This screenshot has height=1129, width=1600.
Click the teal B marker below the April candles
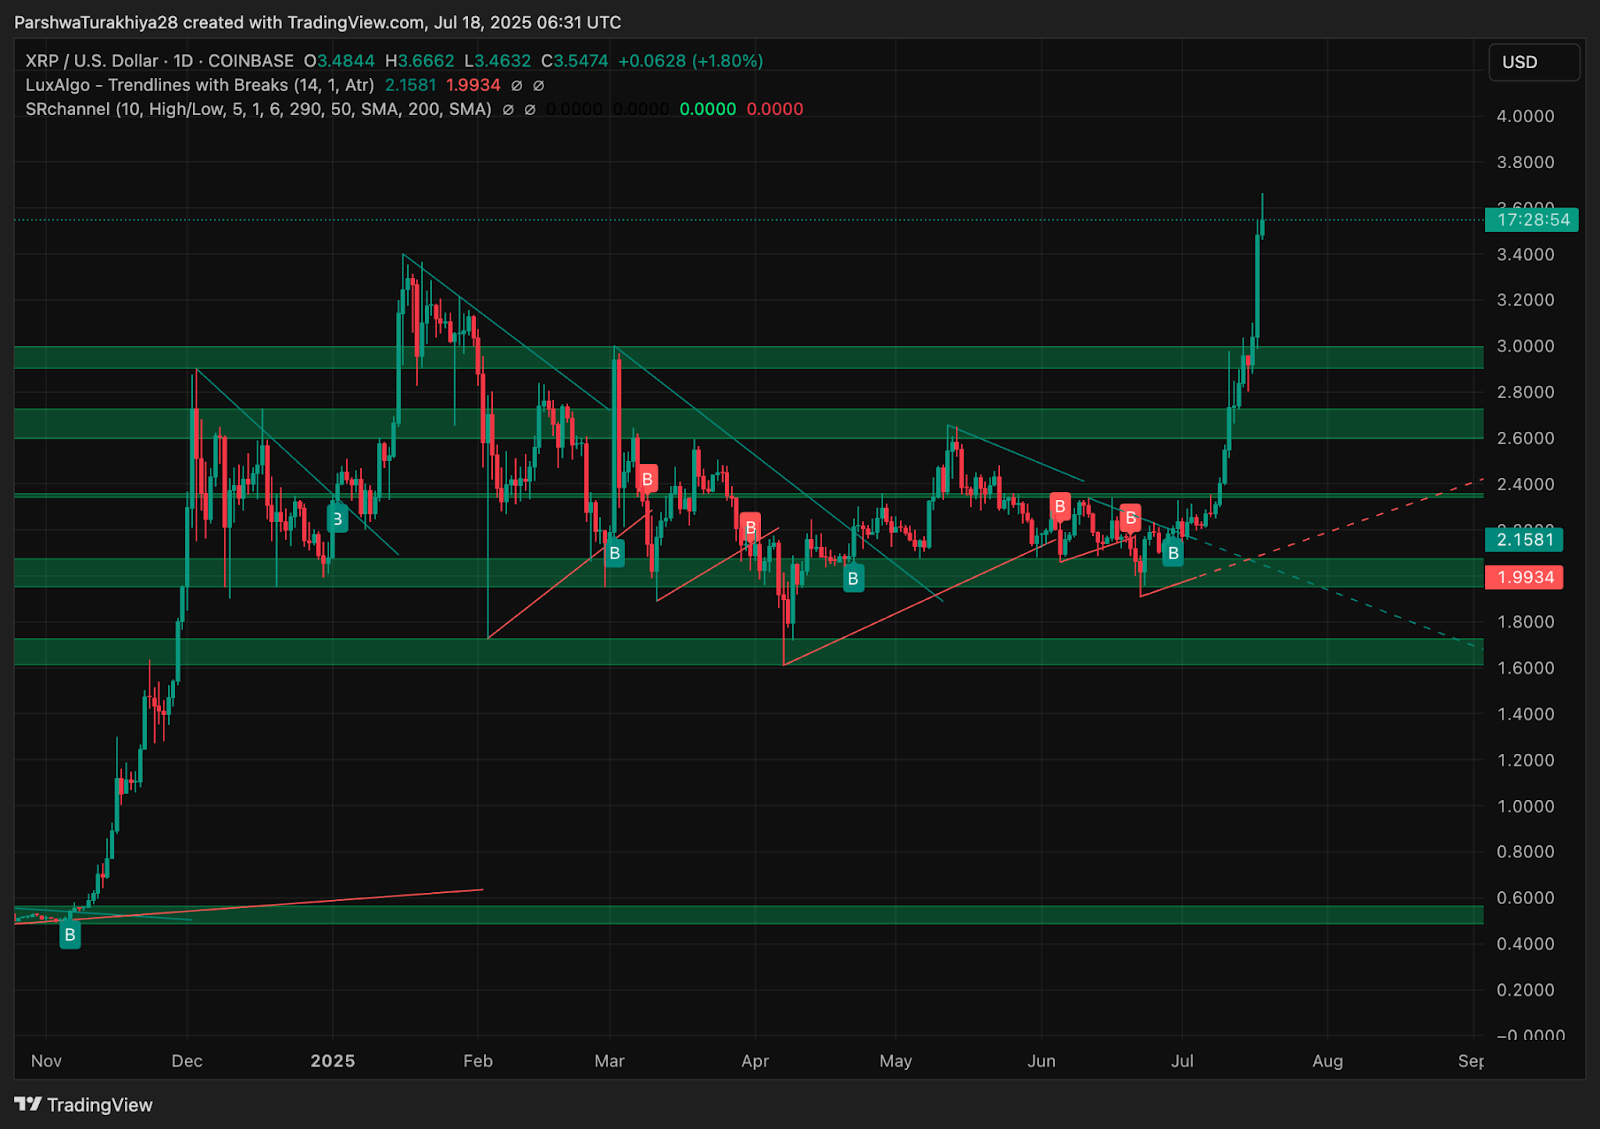[x=853, y=577]
